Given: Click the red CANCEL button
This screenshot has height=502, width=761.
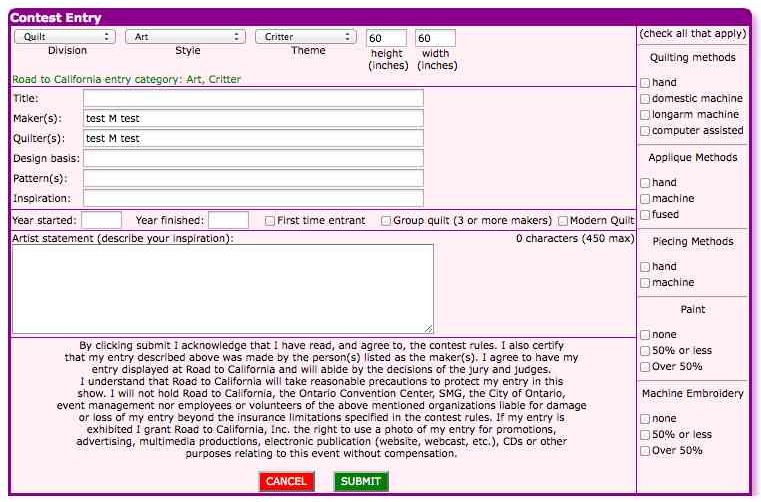Looking at the screenshot, I should tap(286, 481).
